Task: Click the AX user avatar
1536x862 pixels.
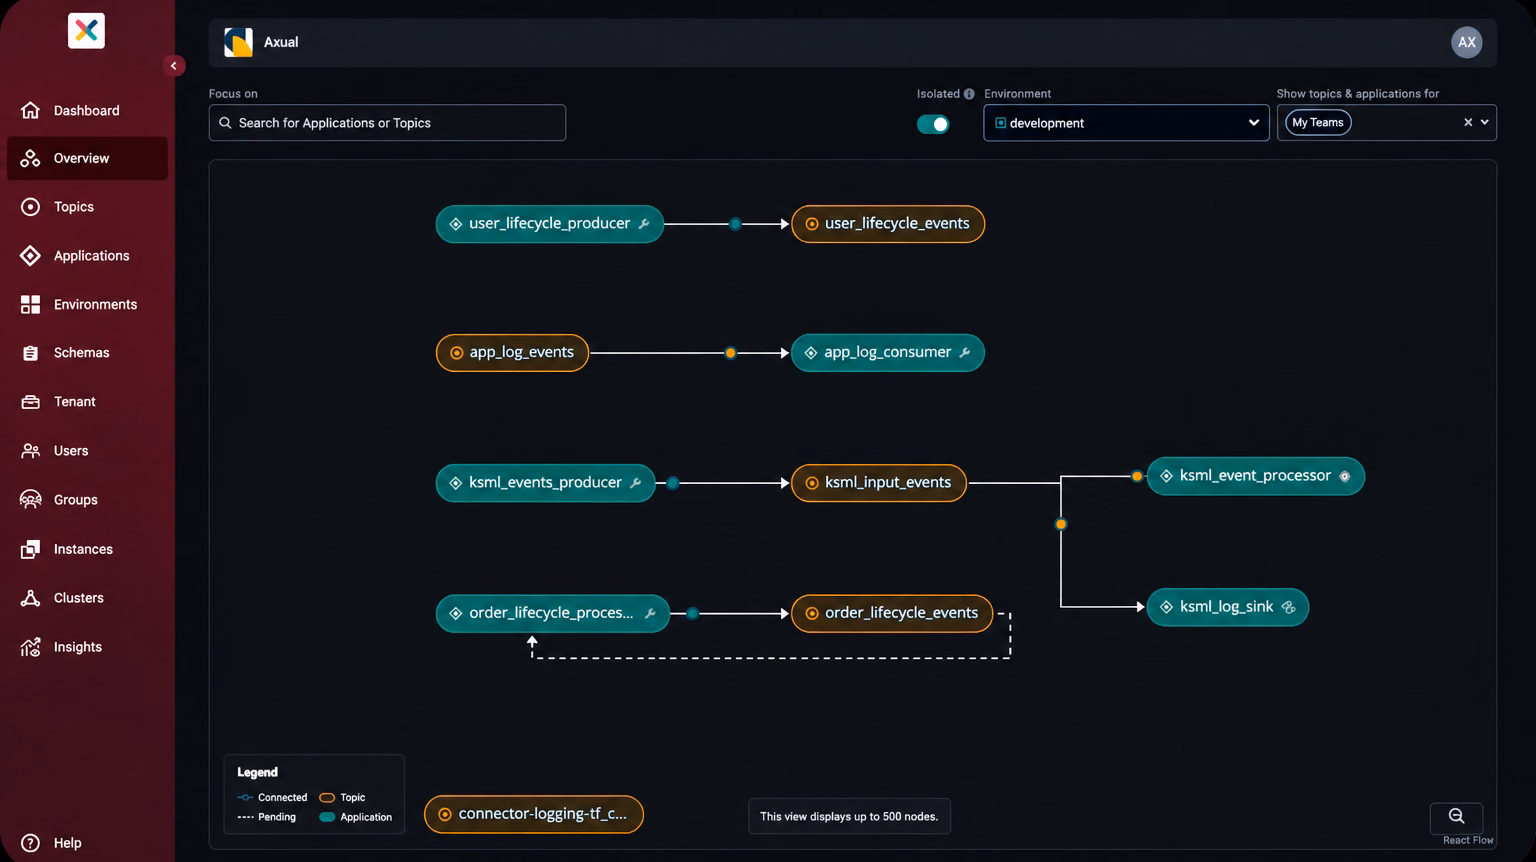Action: (1466, 42)
